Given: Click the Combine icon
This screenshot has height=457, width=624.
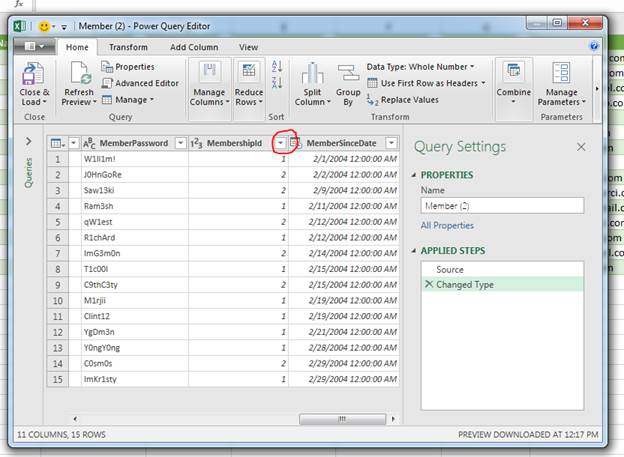Looking at the screenshot, I should pyautogui.click(x=513, y=71).
